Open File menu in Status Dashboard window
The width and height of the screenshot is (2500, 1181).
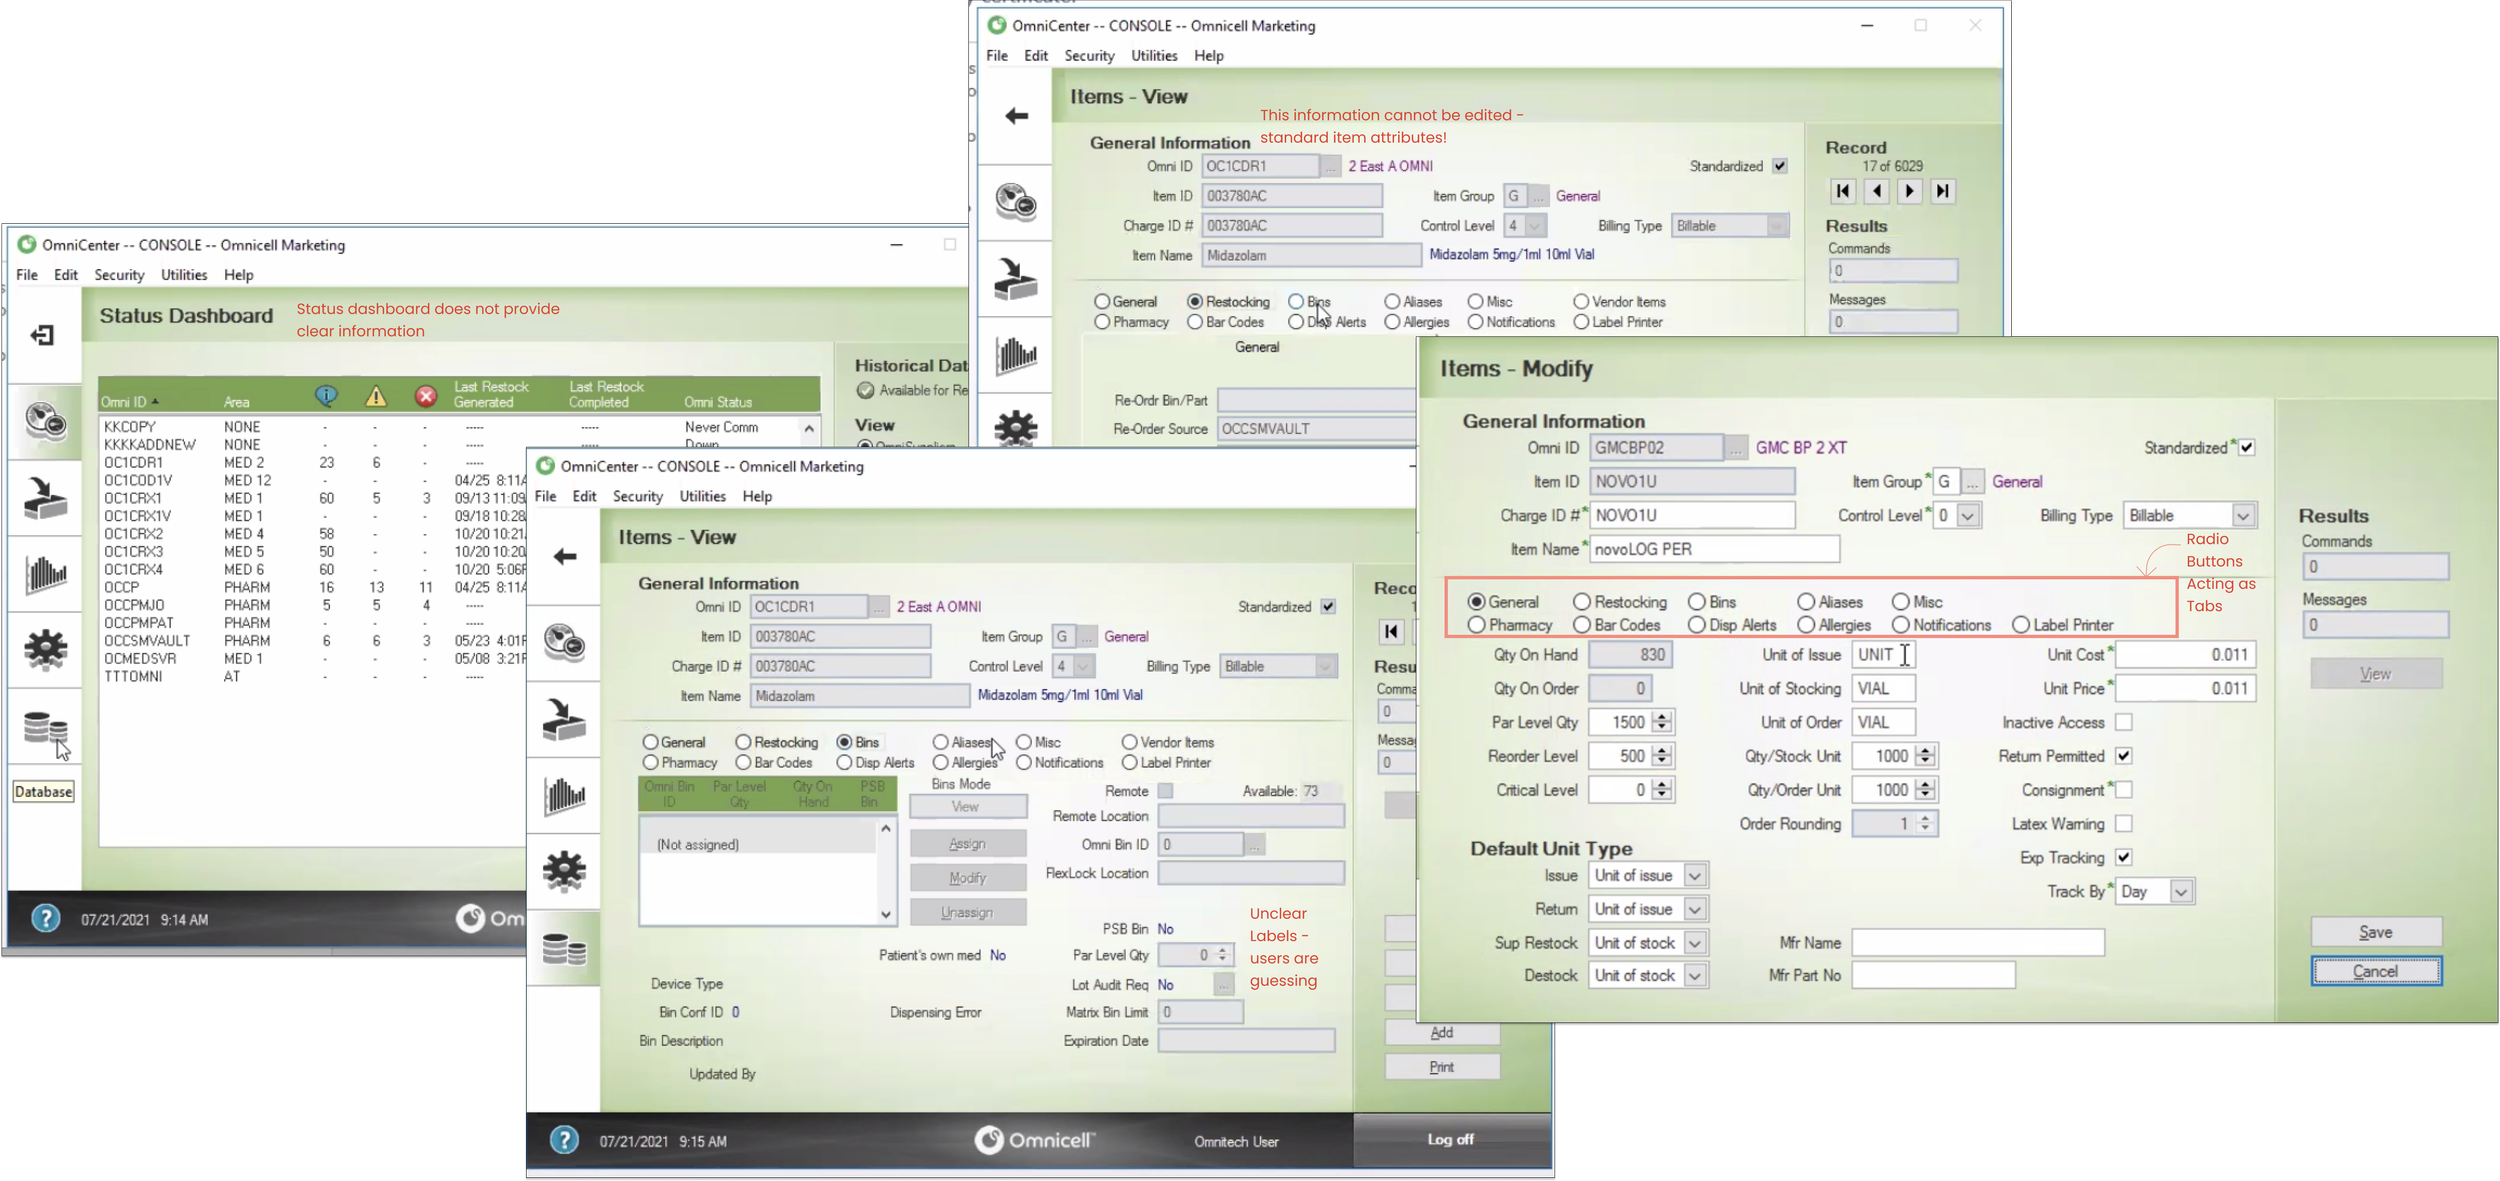coord(27,275)
